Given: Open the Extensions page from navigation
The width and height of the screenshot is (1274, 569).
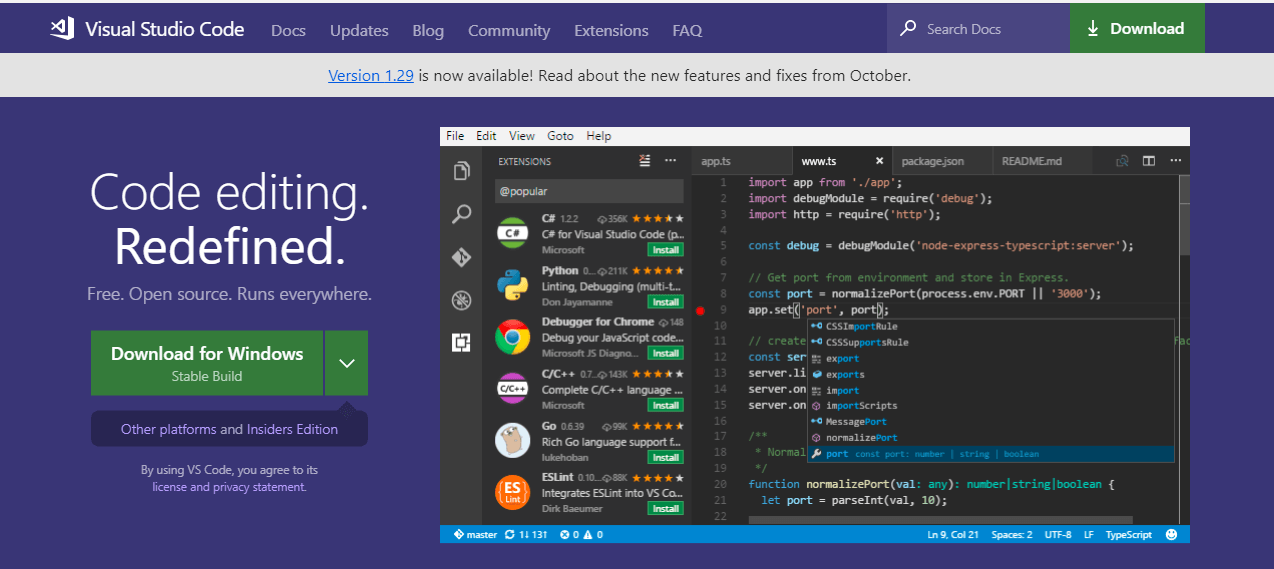Looking at the screenshot, I should click(611, 30).
